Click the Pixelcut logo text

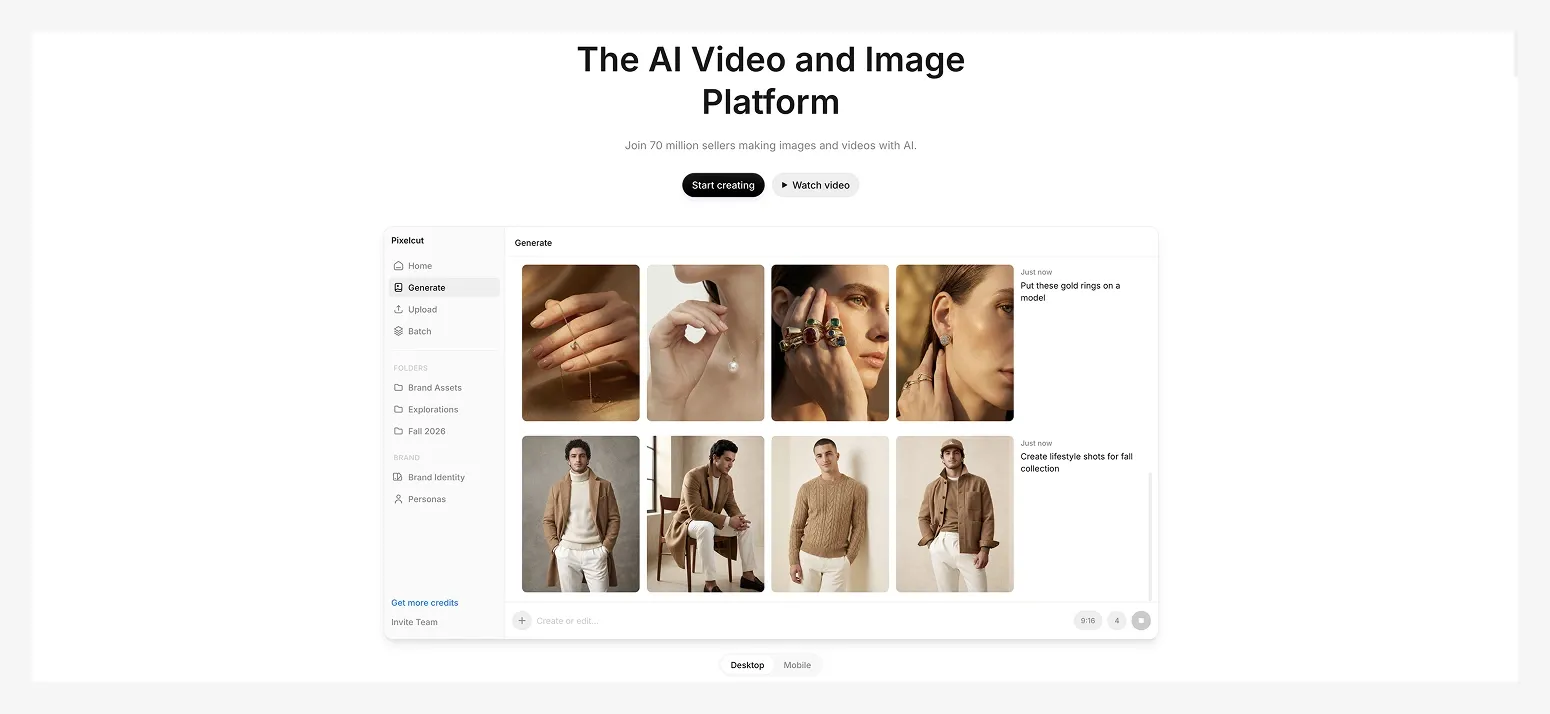pos(408,241)
